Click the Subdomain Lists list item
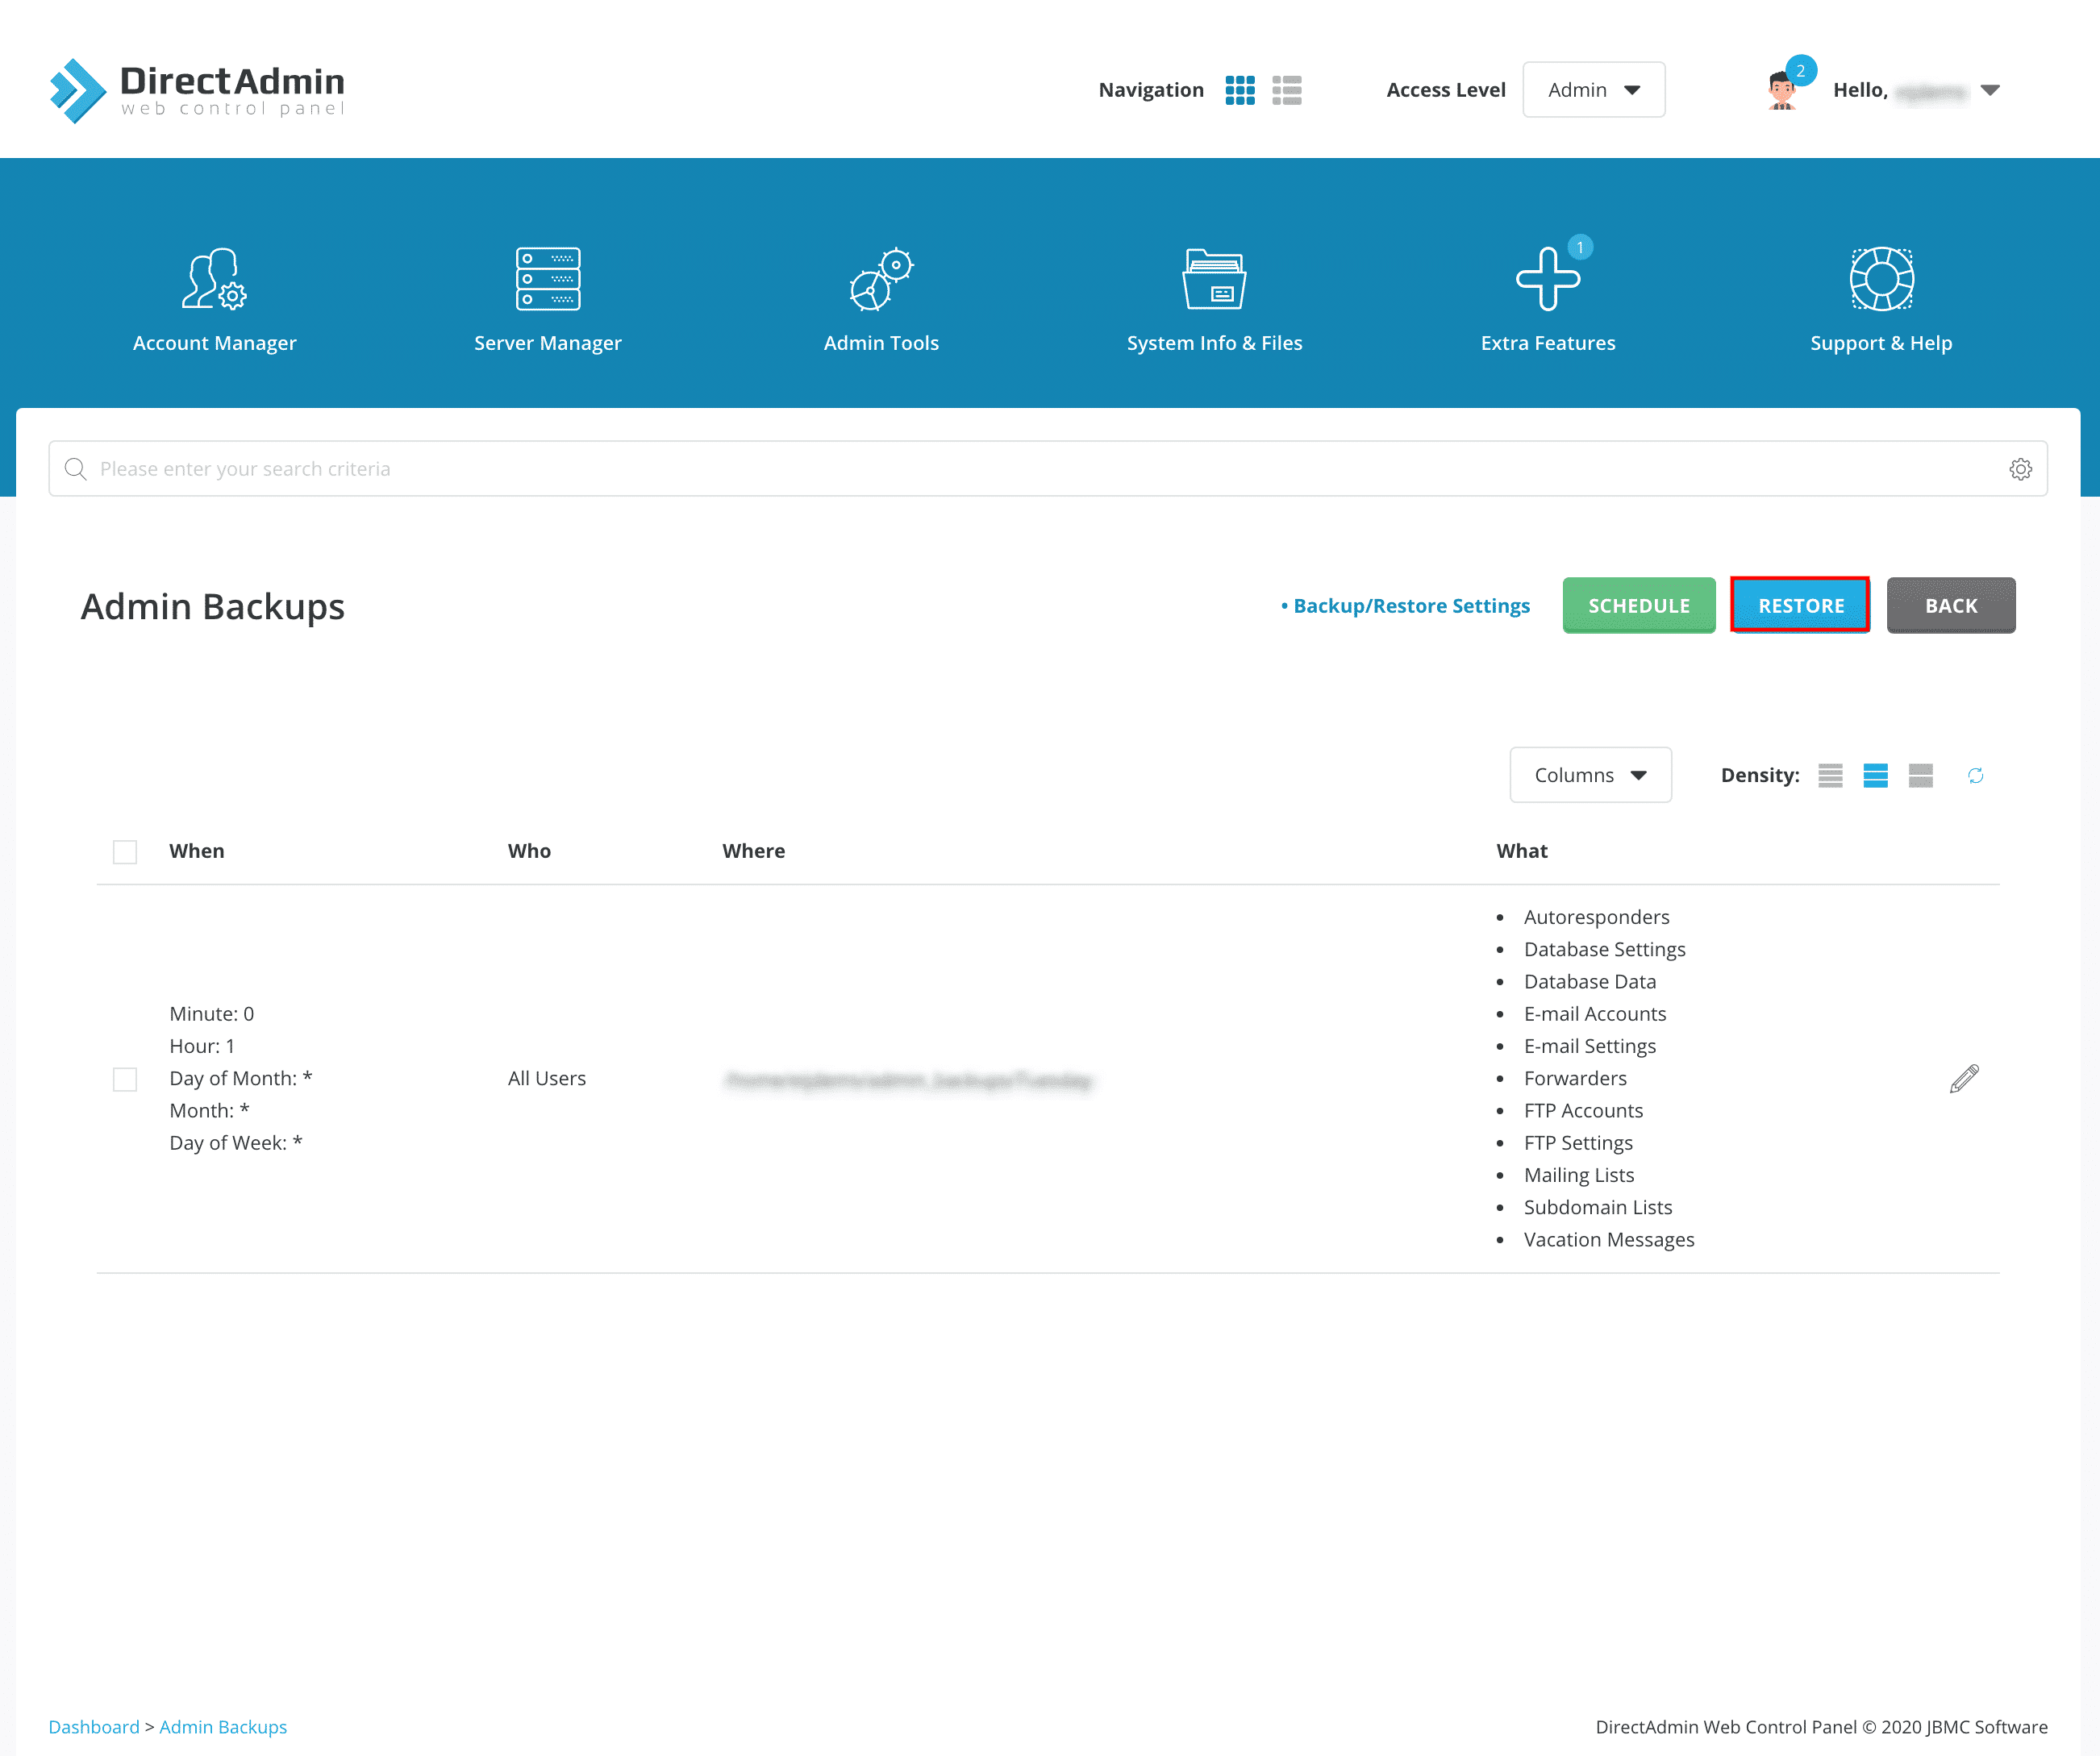2100x1756 pixels. pyautogui.click(x=1598, y=1207)
